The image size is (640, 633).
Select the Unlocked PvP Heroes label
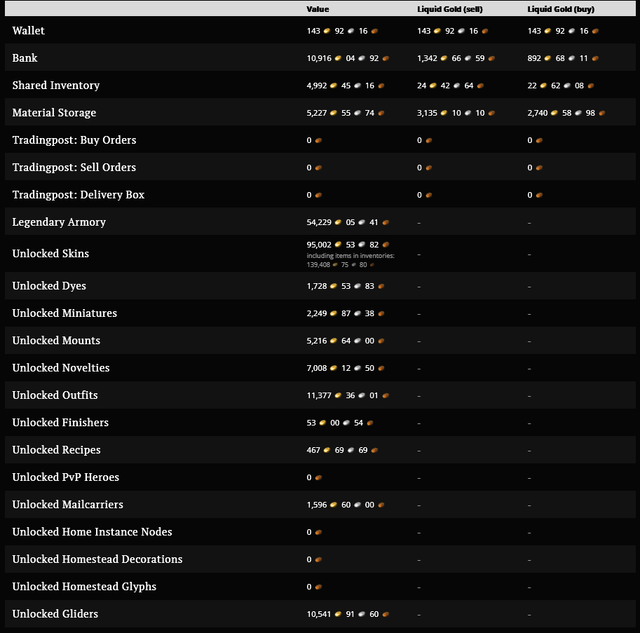(66, 477)
